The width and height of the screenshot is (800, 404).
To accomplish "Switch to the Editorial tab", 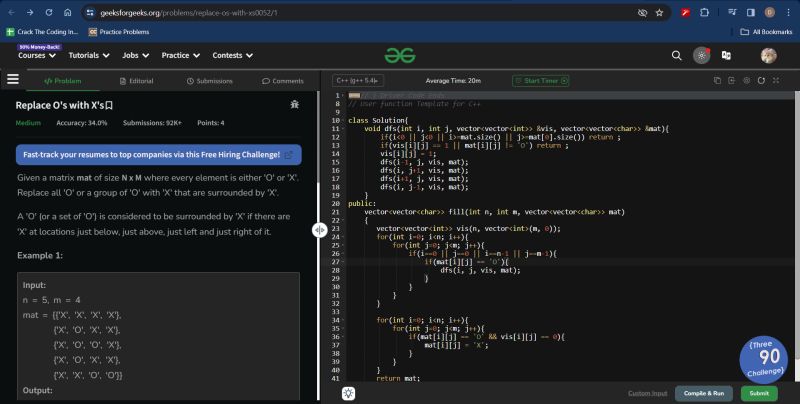I will 136,80.
